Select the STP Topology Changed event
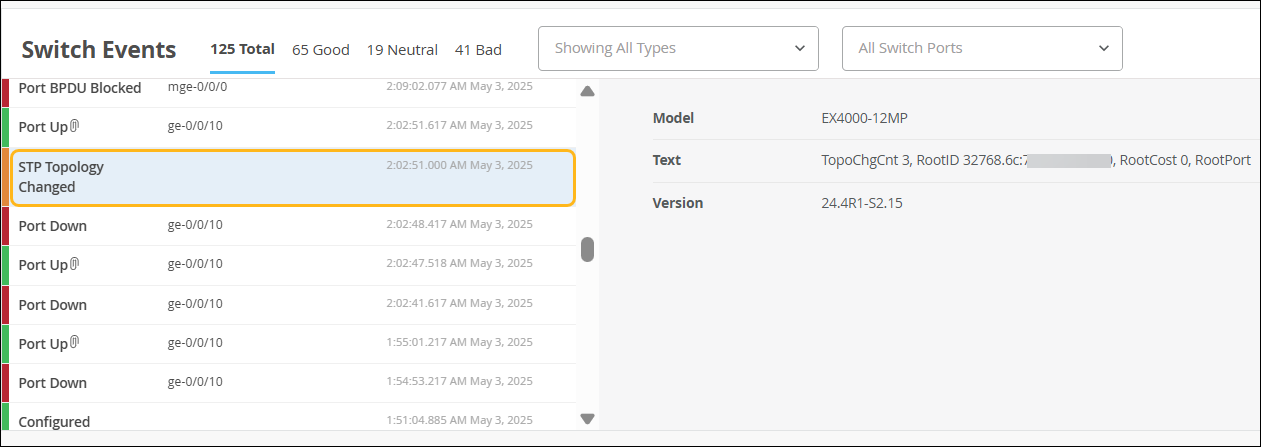This screenshot has height=447, width=1261. [292, 177]
